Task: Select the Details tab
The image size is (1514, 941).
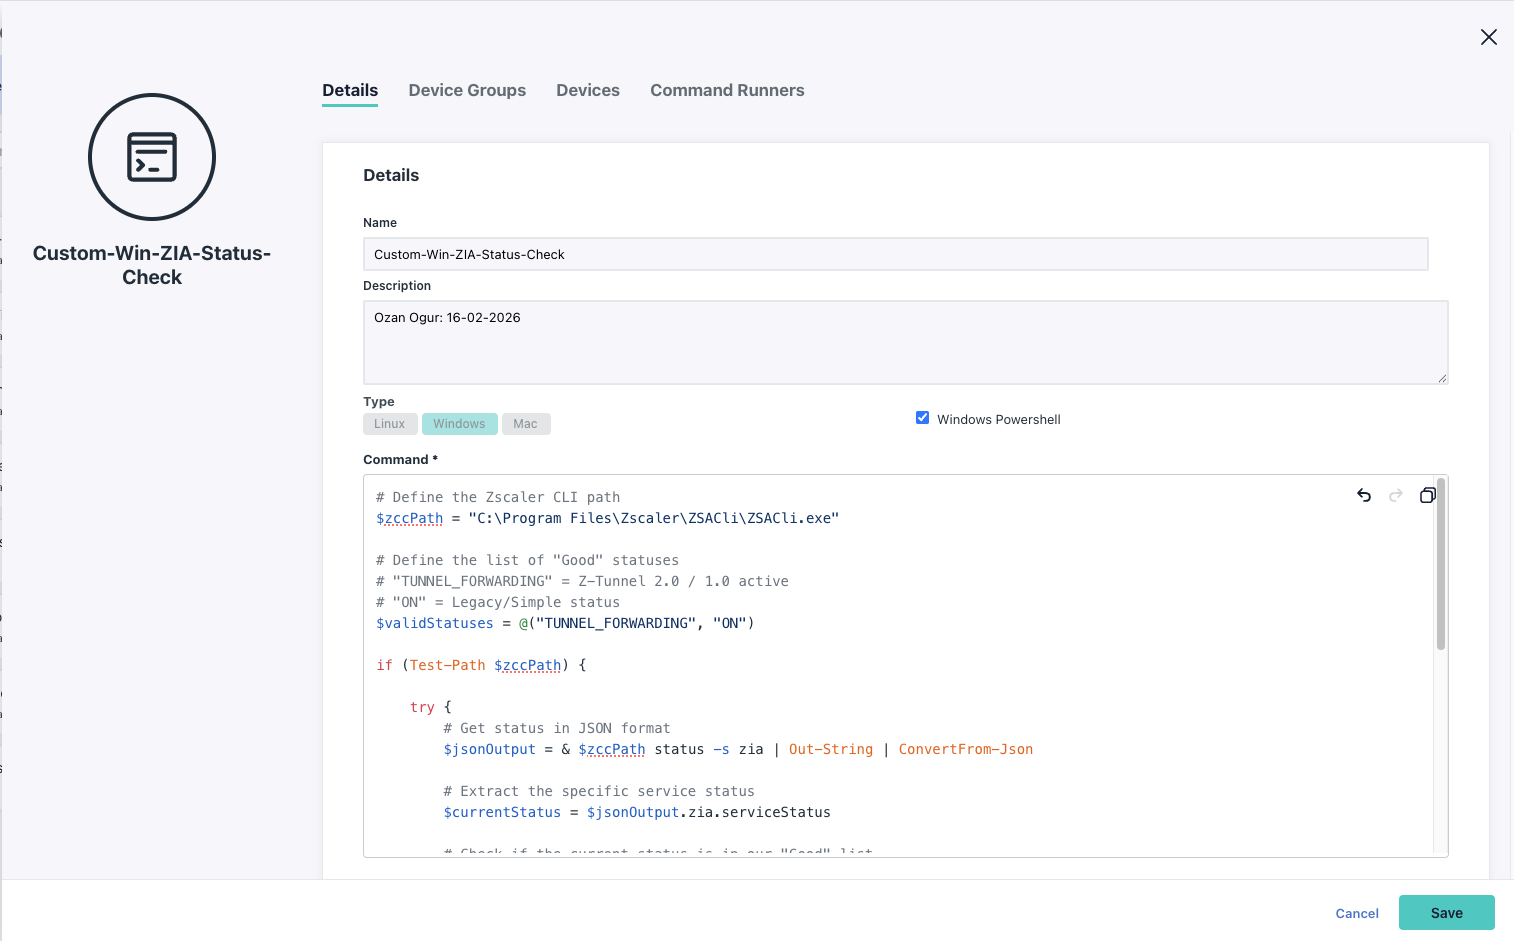Action: pyautogui.click(x=350, y=90)
